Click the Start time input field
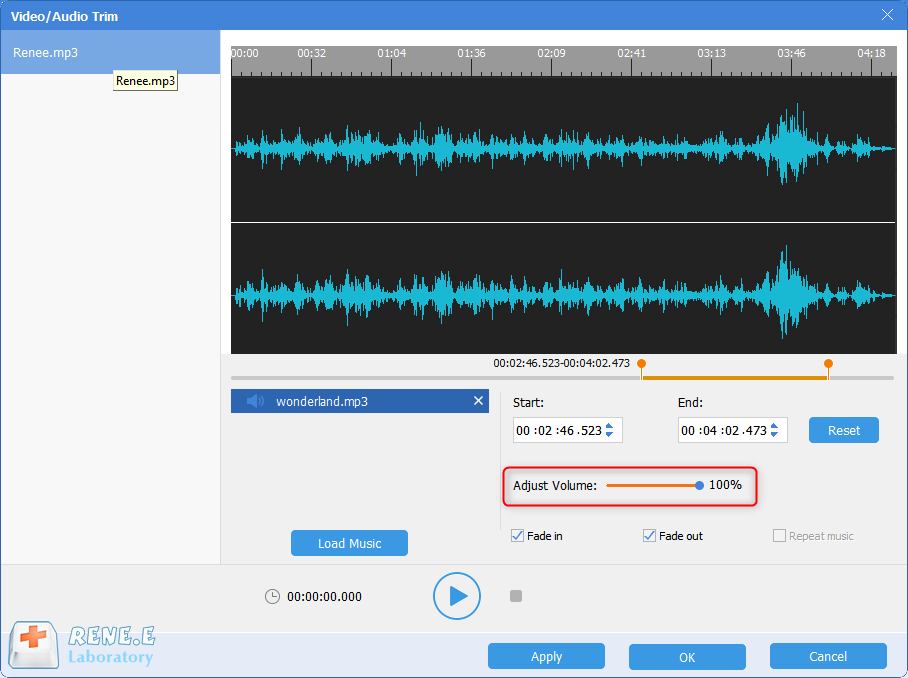The height and width of the screenshot is (678, 908). [568, 430]
